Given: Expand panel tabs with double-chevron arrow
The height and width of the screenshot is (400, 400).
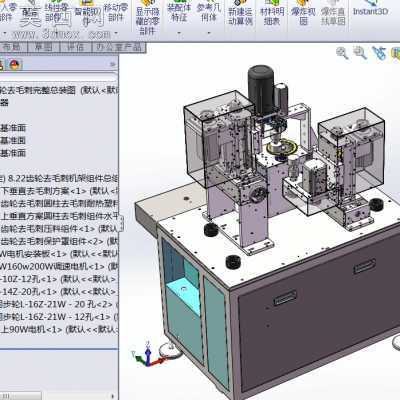Looking at the screenshot, I should click(x=113, y=64).
